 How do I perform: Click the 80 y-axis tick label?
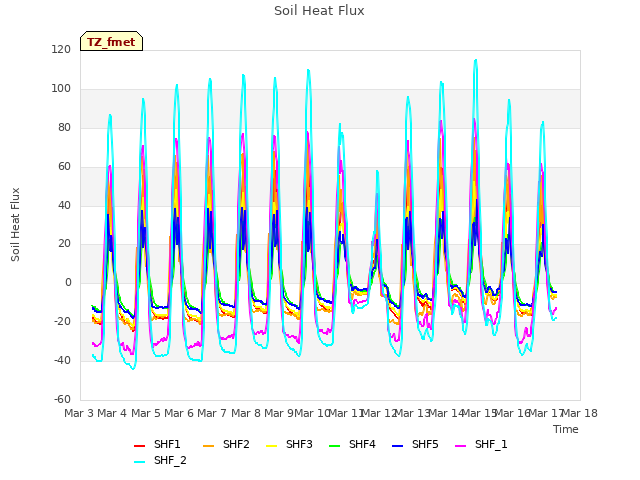point(64,127)
